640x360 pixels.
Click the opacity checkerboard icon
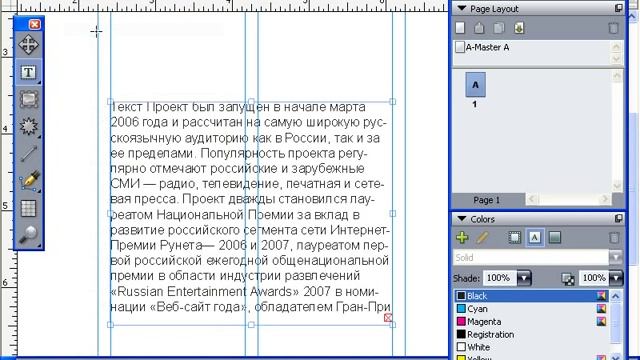click(x=568, y=279)
